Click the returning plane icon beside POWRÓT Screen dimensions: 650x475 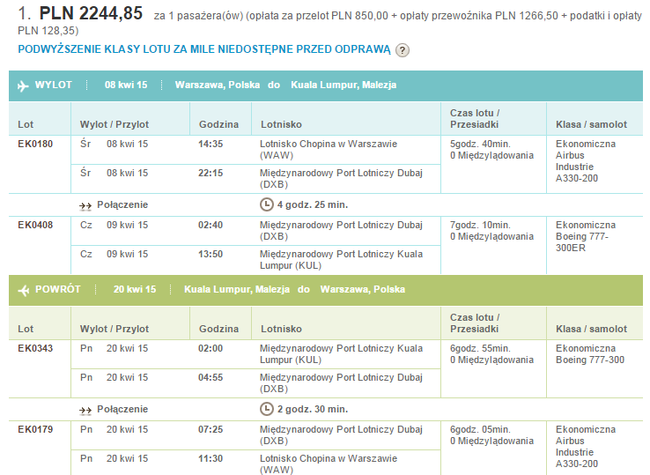pos(24,290)
